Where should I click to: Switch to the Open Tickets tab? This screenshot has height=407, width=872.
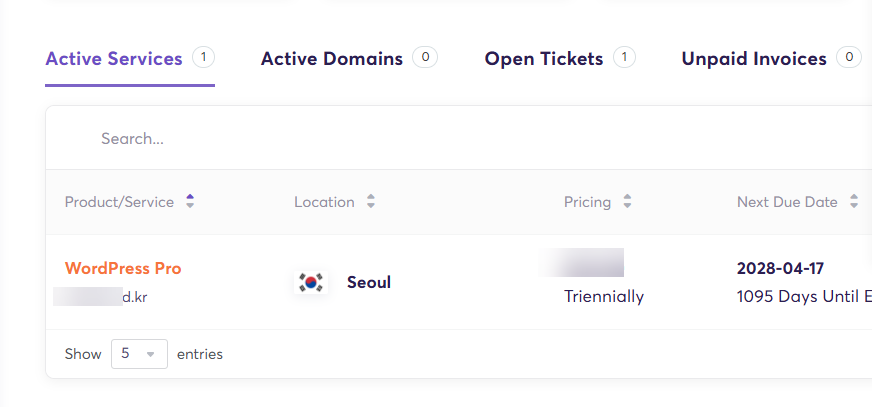click(544, 59)
